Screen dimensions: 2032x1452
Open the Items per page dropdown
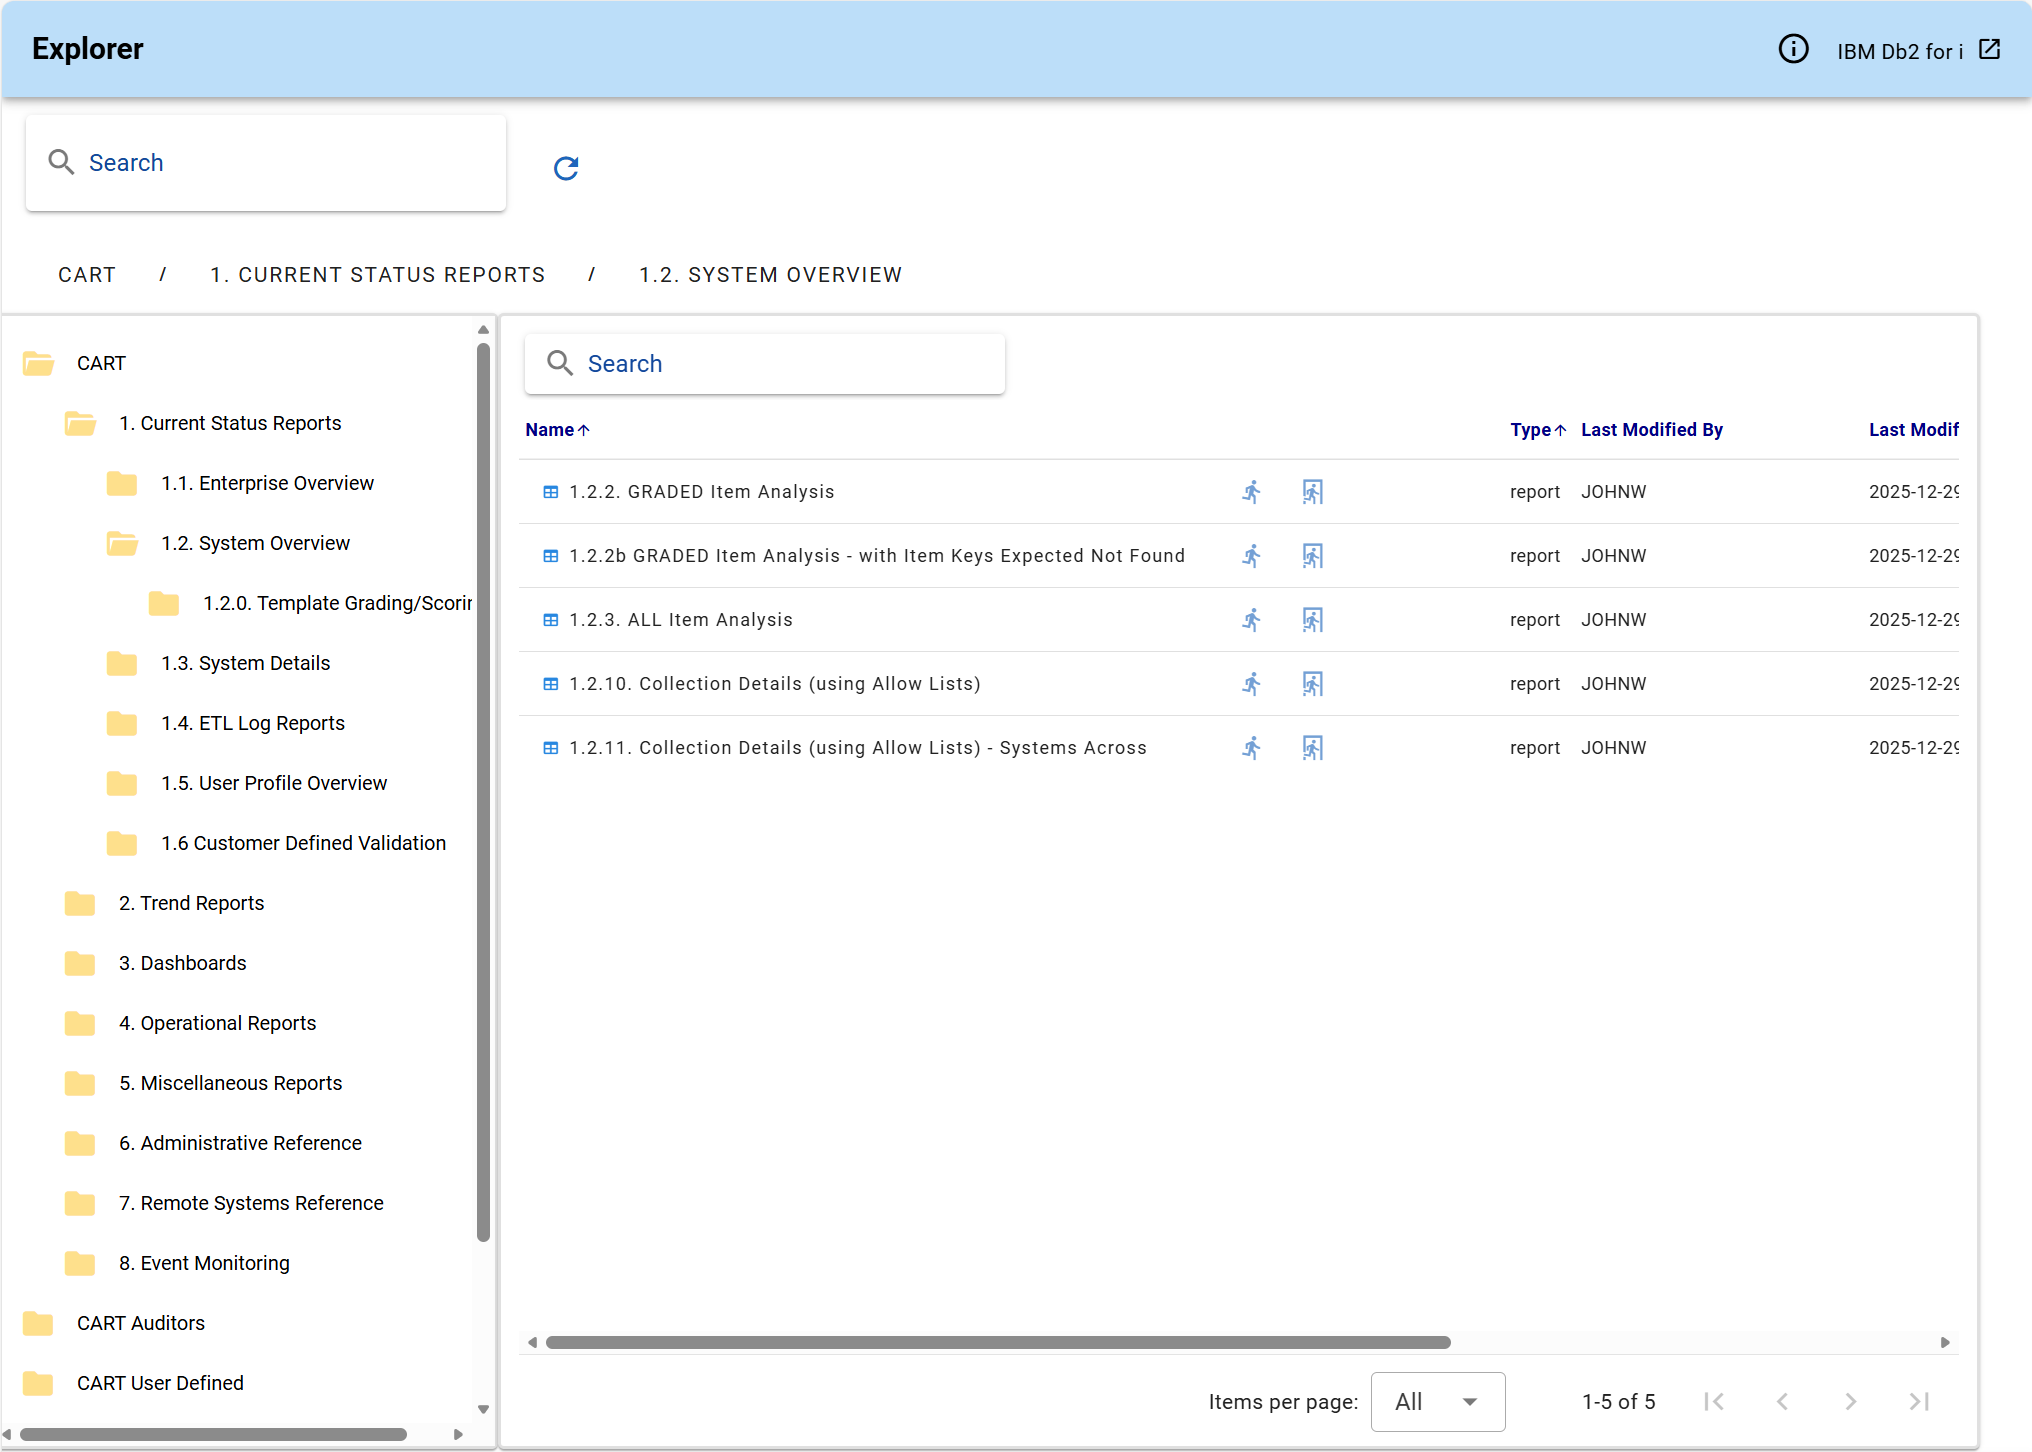pyautogui.click(x=1437, y=1402)
